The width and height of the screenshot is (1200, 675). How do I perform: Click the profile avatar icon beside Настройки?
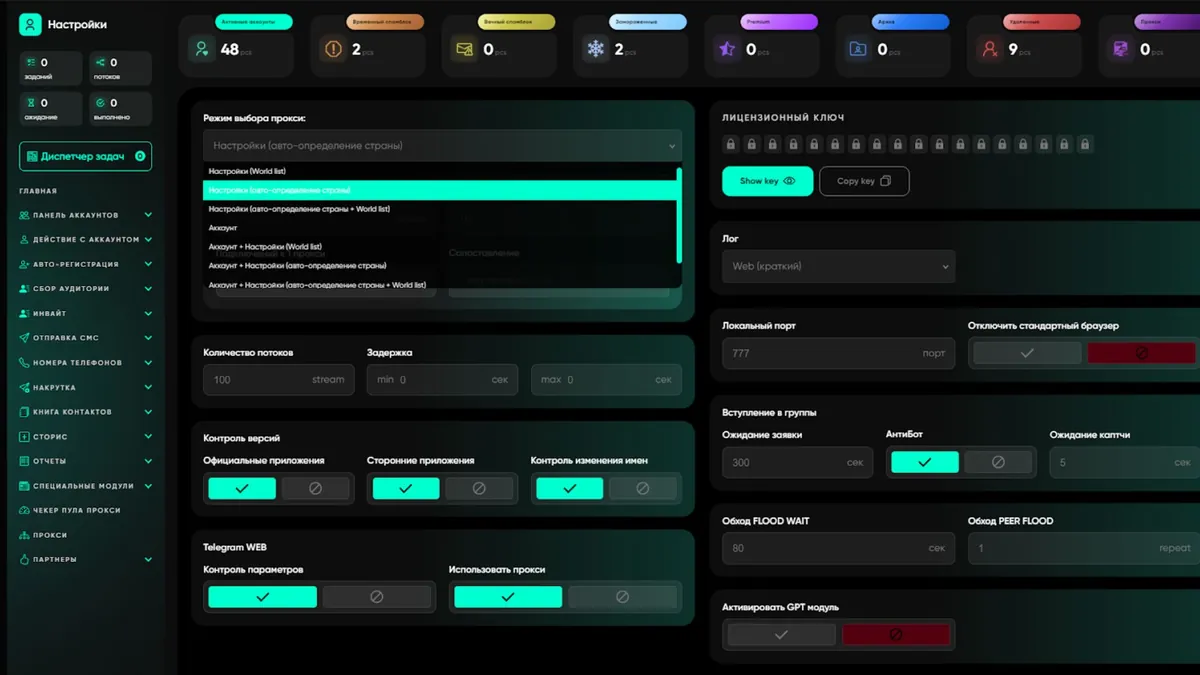point(30,24)
